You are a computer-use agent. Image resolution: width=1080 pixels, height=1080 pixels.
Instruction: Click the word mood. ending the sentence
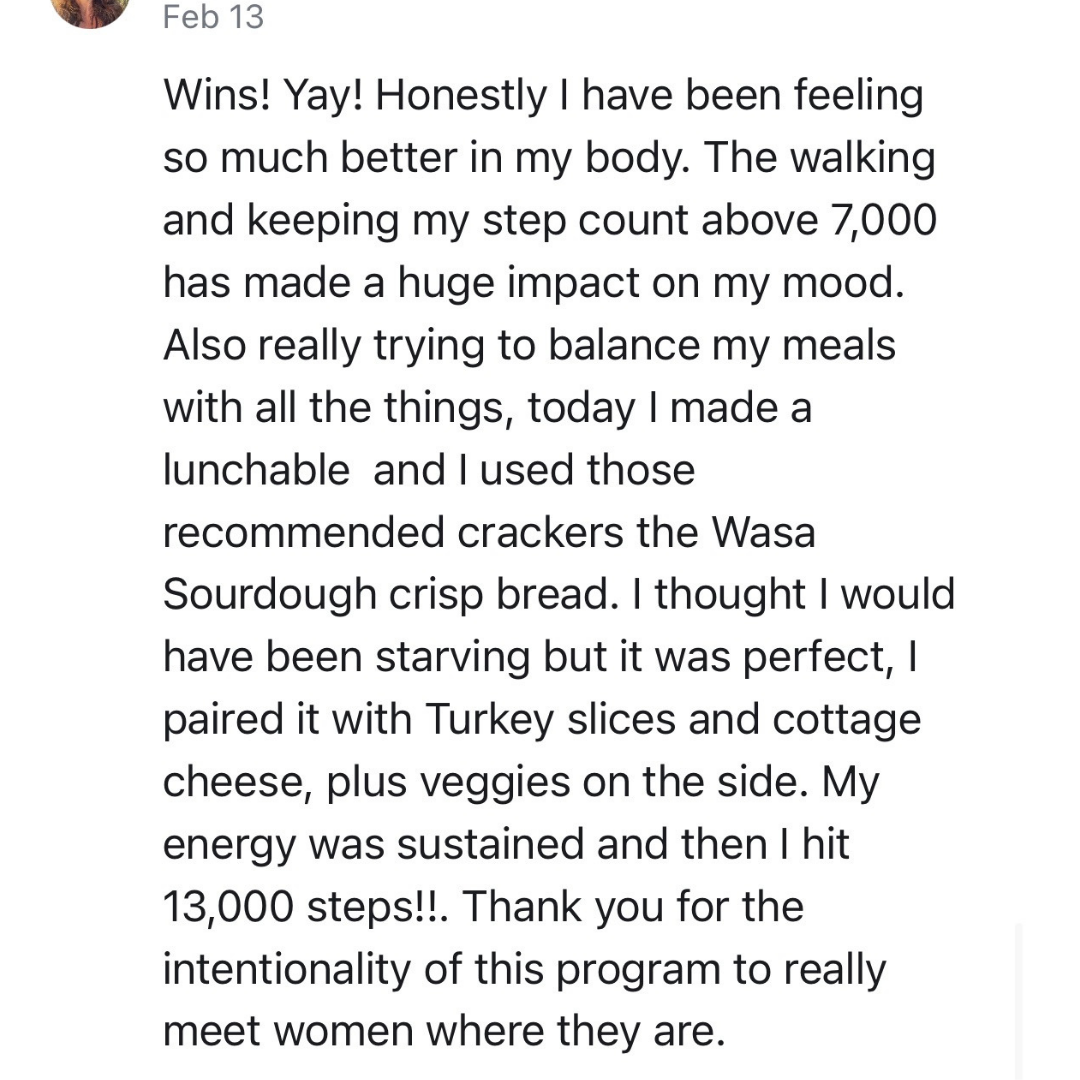[843, 283]
